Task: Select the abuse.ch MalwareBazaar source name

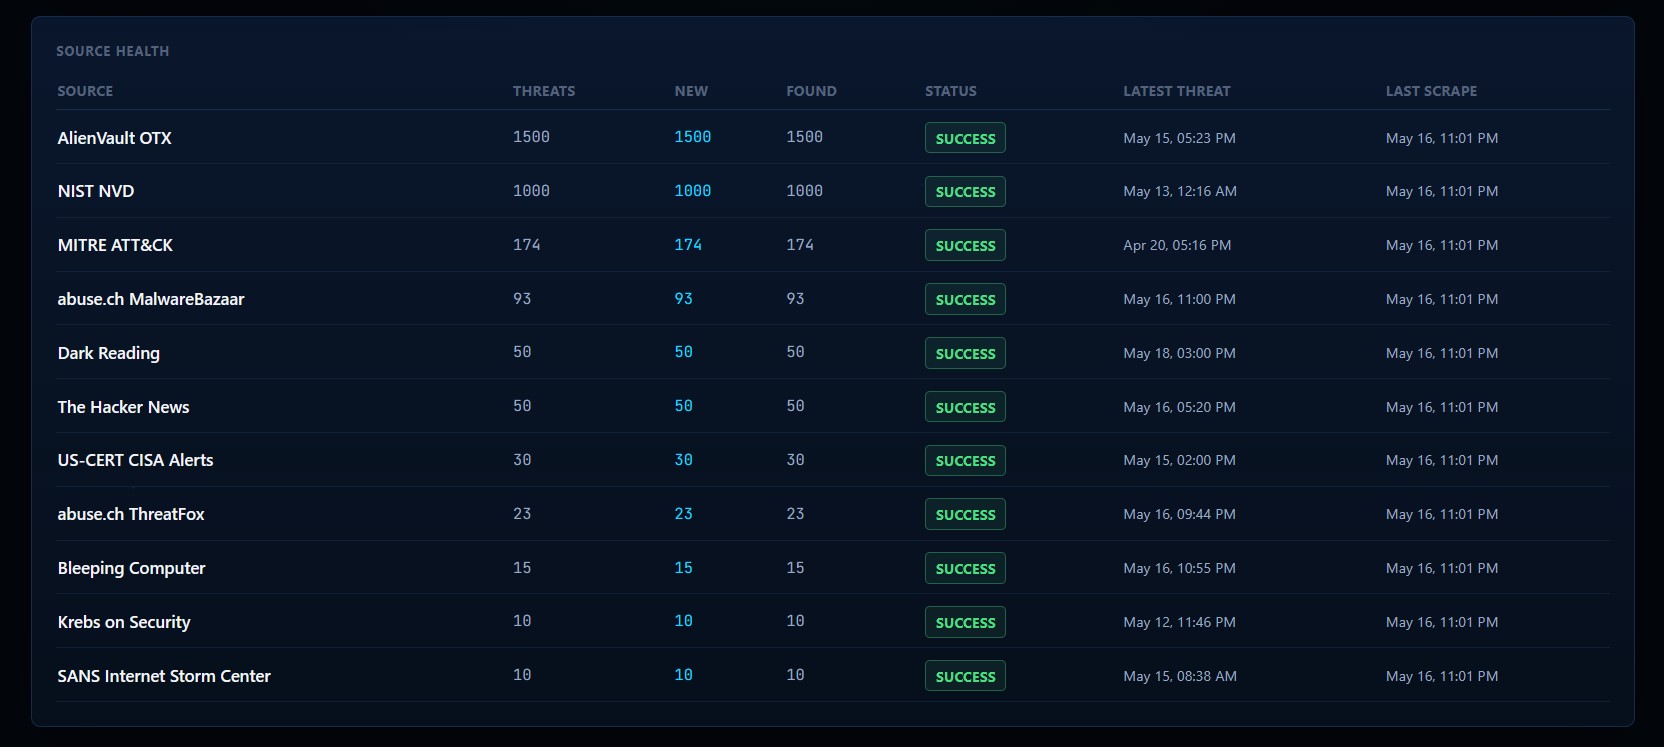Action: click(x=151, y=299)
